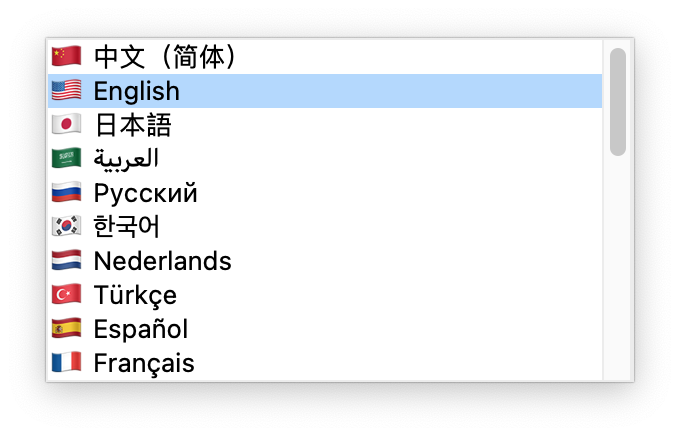Viewport: 680px width, 436px height.
Task: Select 中文（简体）language option
Action: (166, 56)
